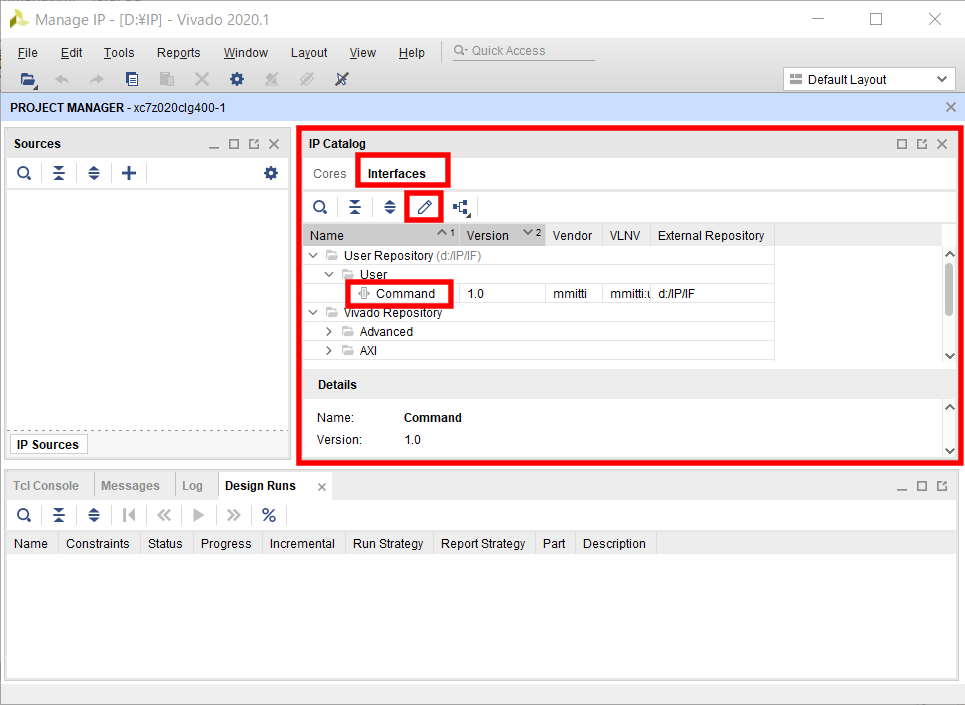
Task: Collapse the User folder node
Action: pos(329,274)
